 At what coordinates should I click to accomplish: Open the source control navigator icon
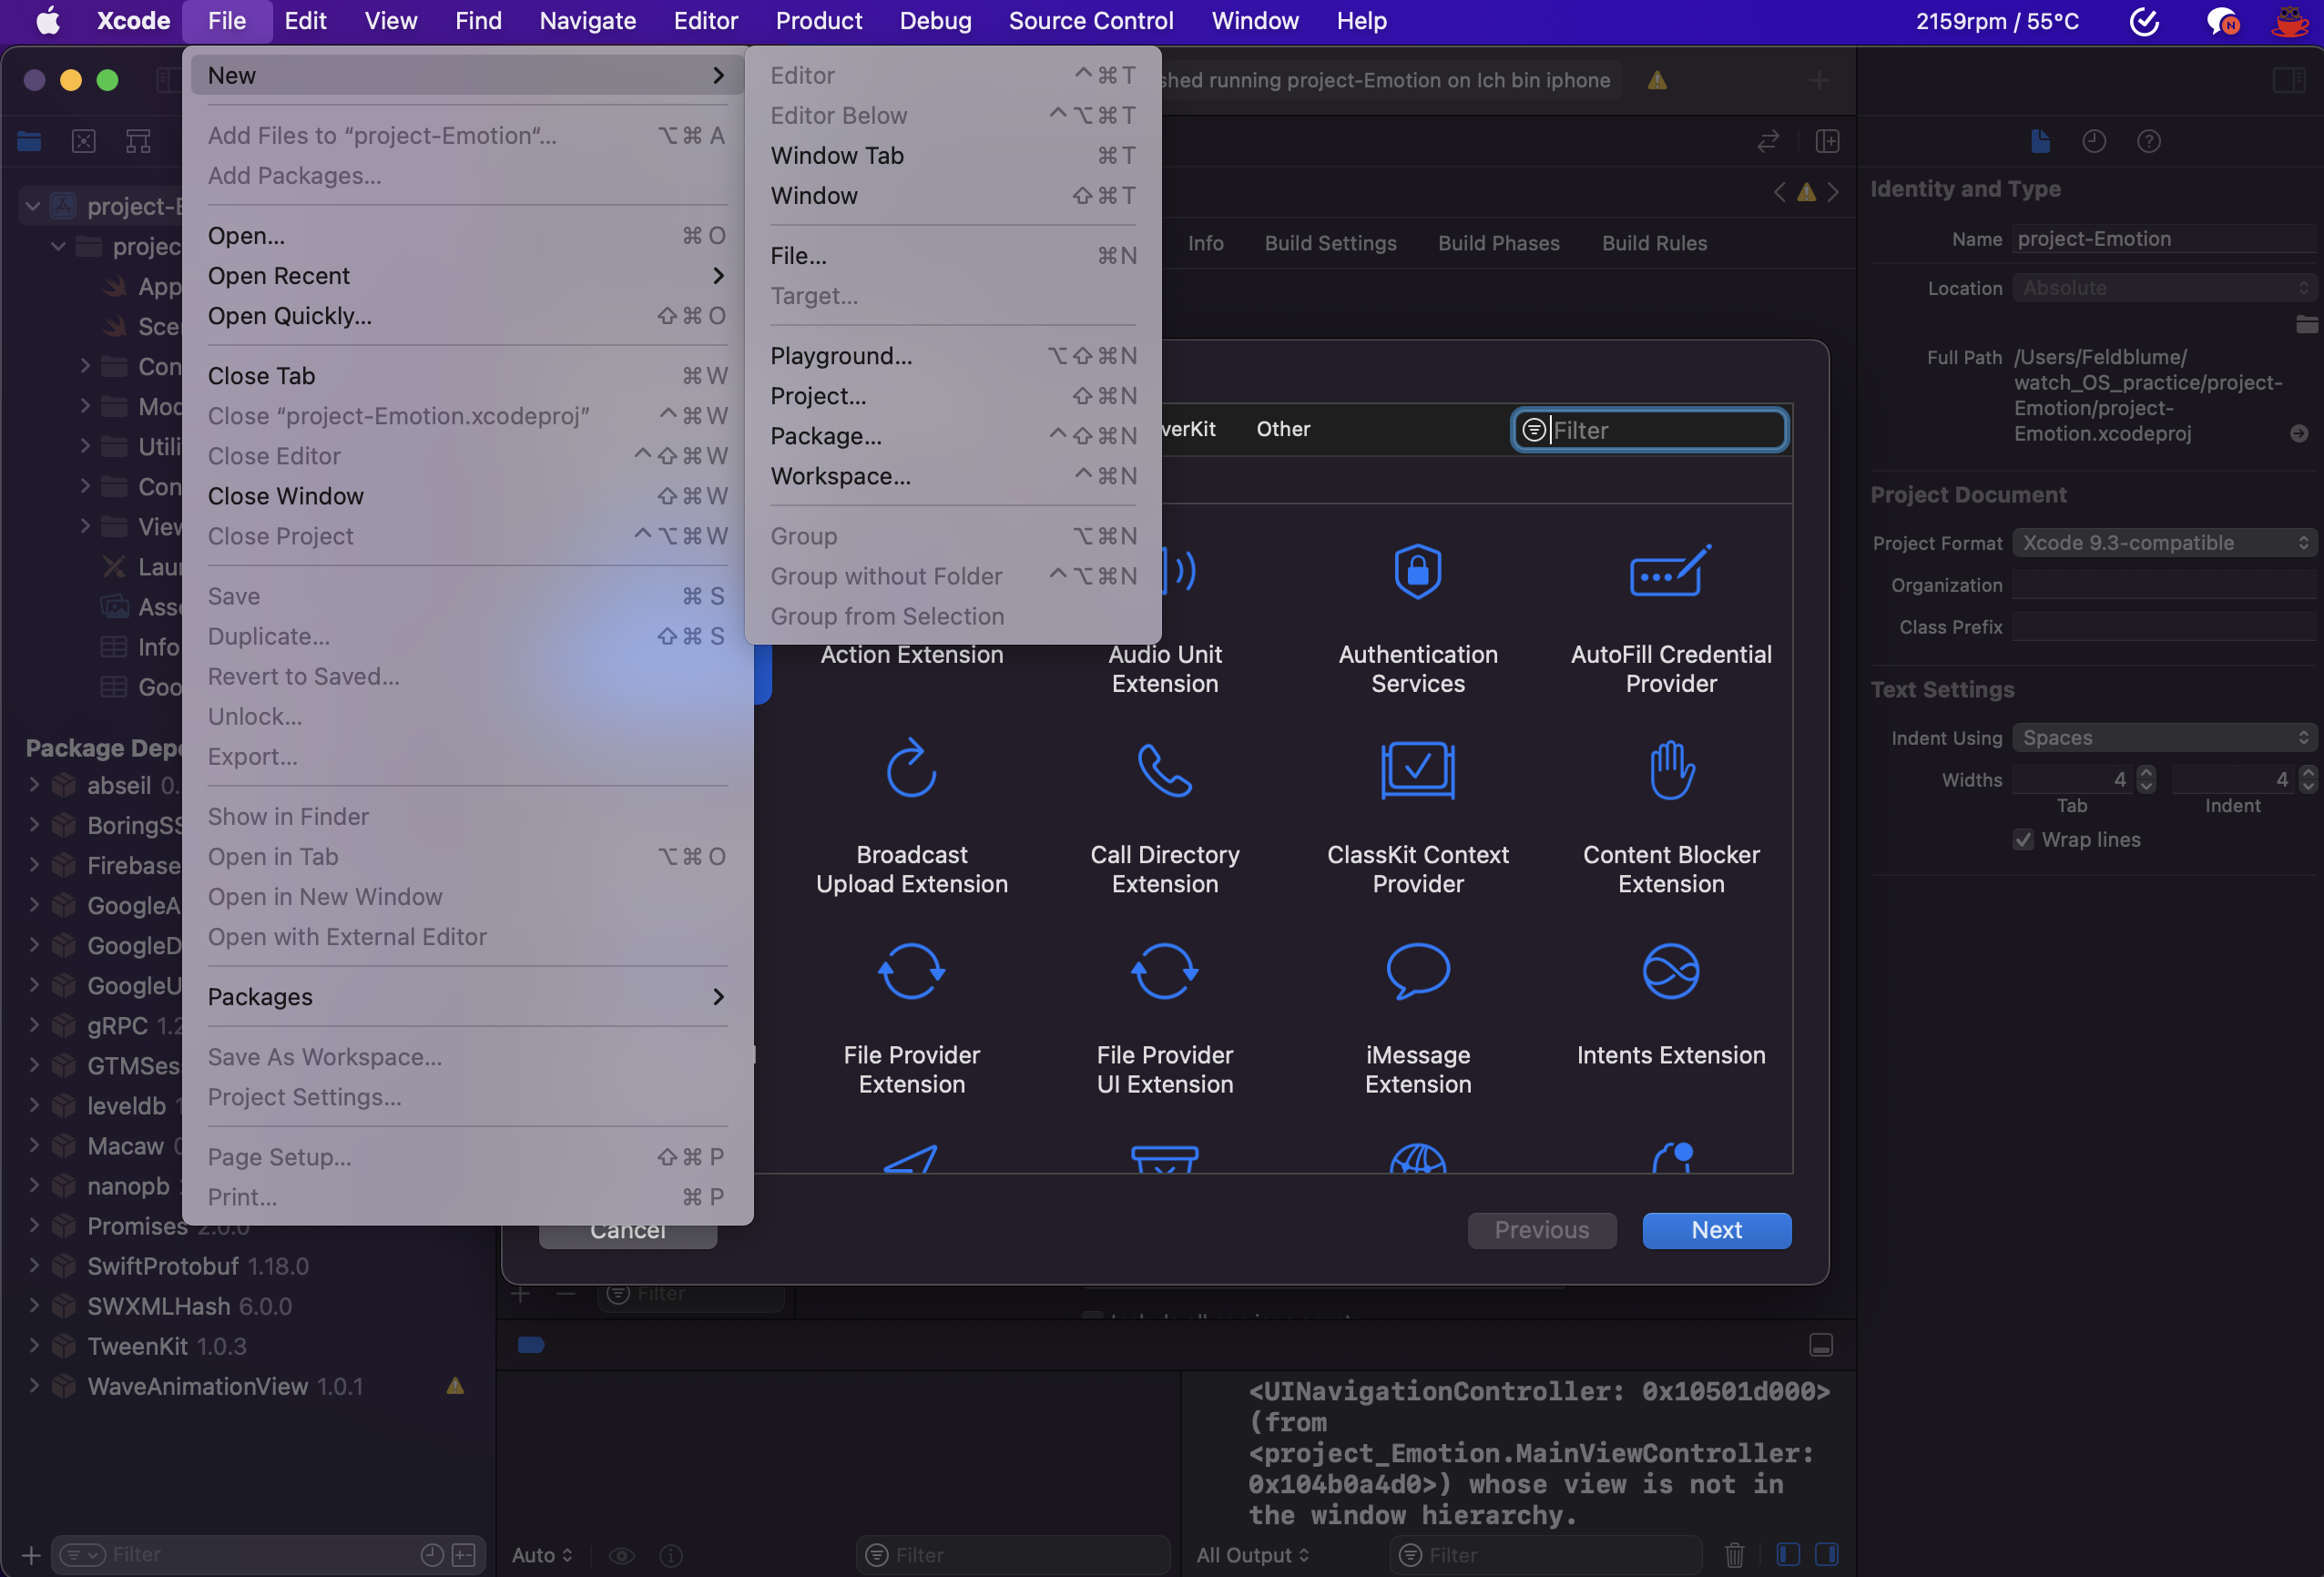click(84, 141)
